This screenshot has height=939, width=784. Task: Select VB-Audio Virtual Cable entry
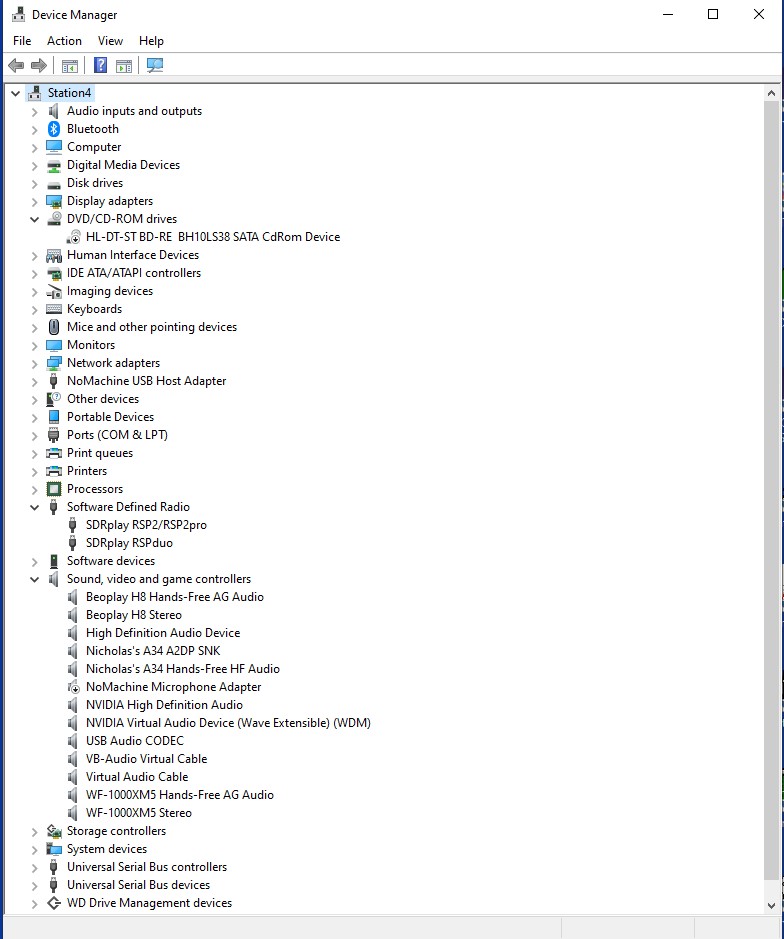[x=146, y=759]
